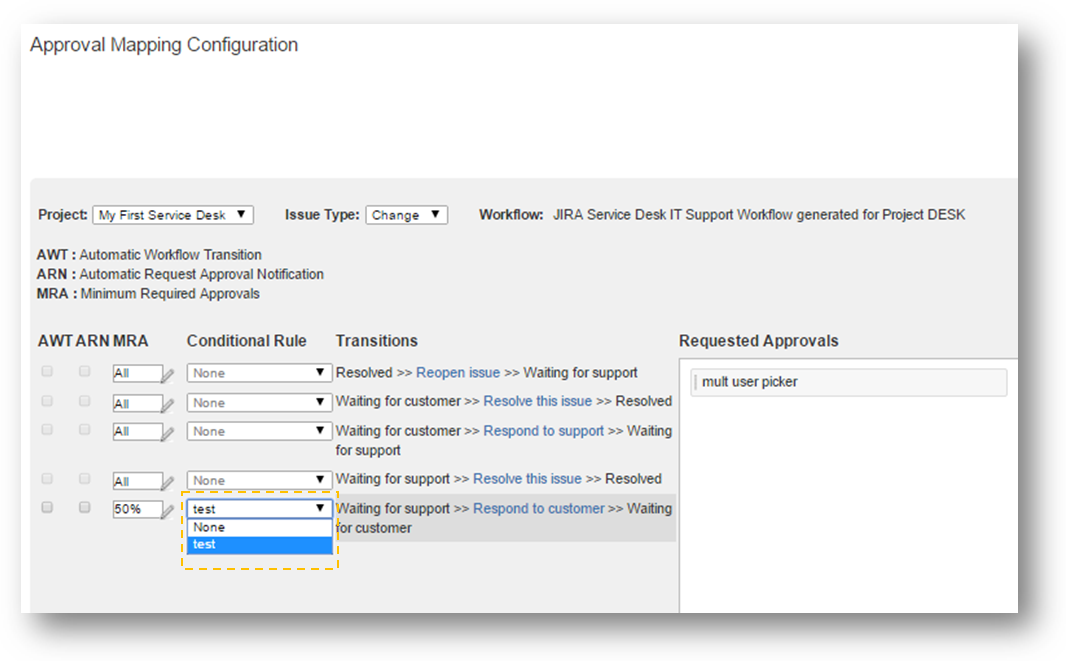
Task: Click the MRA pencil icon next to 50%
Action: click(168, 510)
